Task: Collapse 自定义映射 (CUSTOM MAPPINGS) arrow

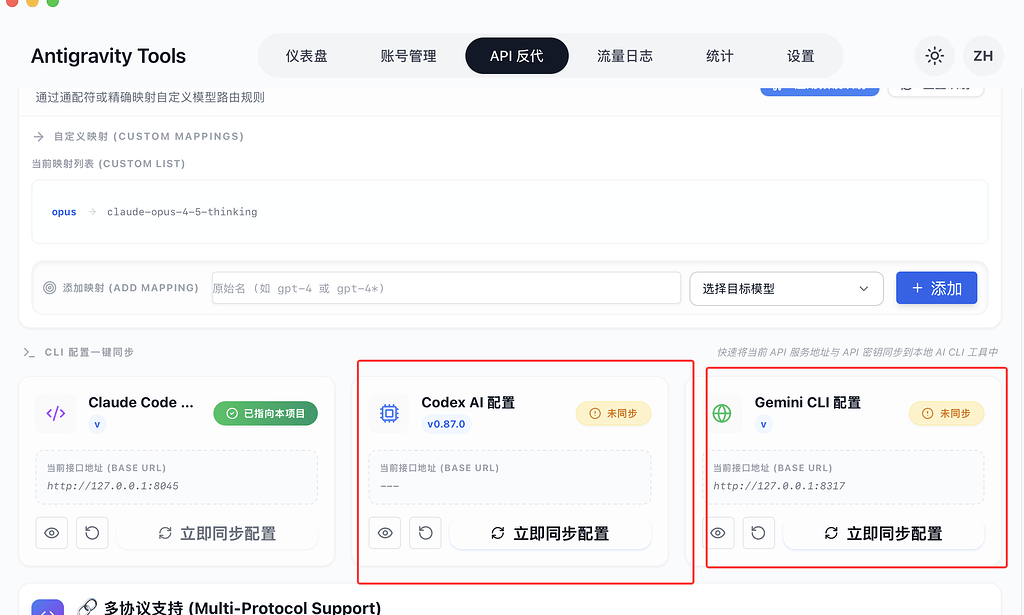Action: (x=39, y=136)
